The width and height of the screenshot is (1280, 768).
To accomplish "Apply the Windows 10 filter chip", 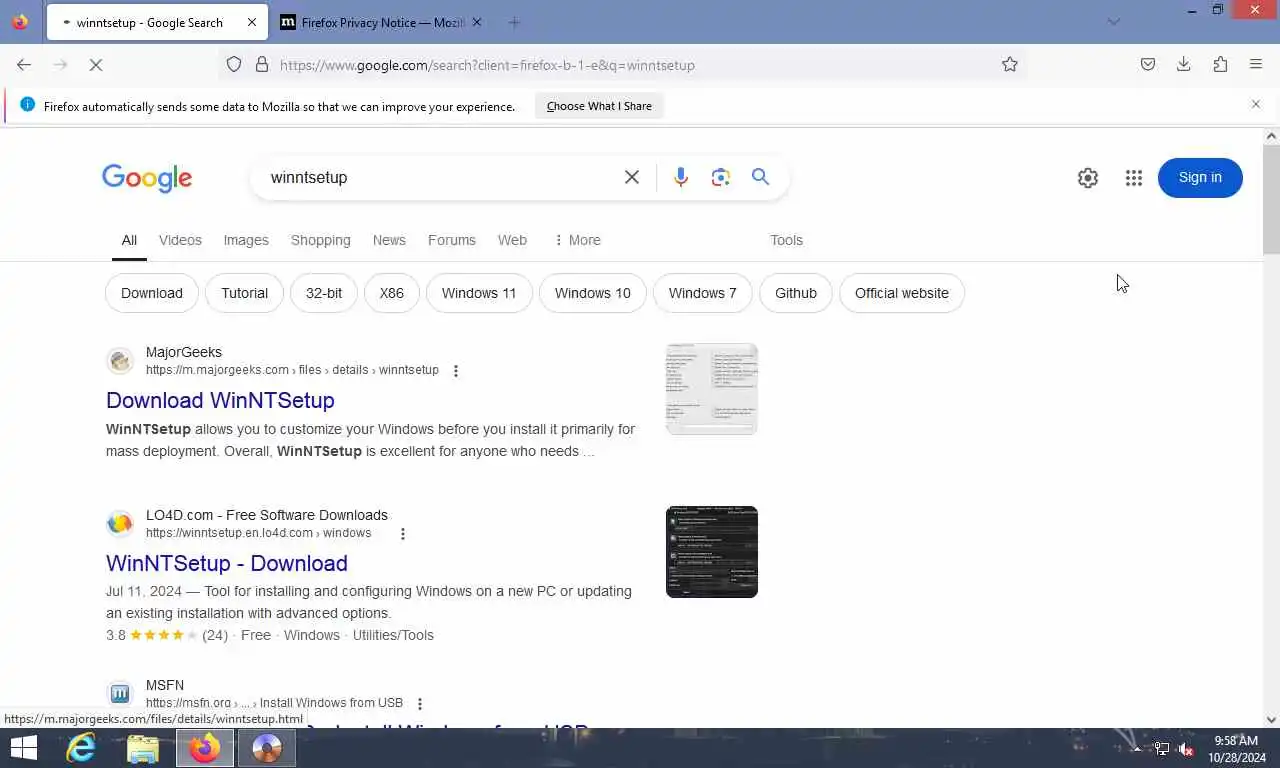I will click(593, 293).
